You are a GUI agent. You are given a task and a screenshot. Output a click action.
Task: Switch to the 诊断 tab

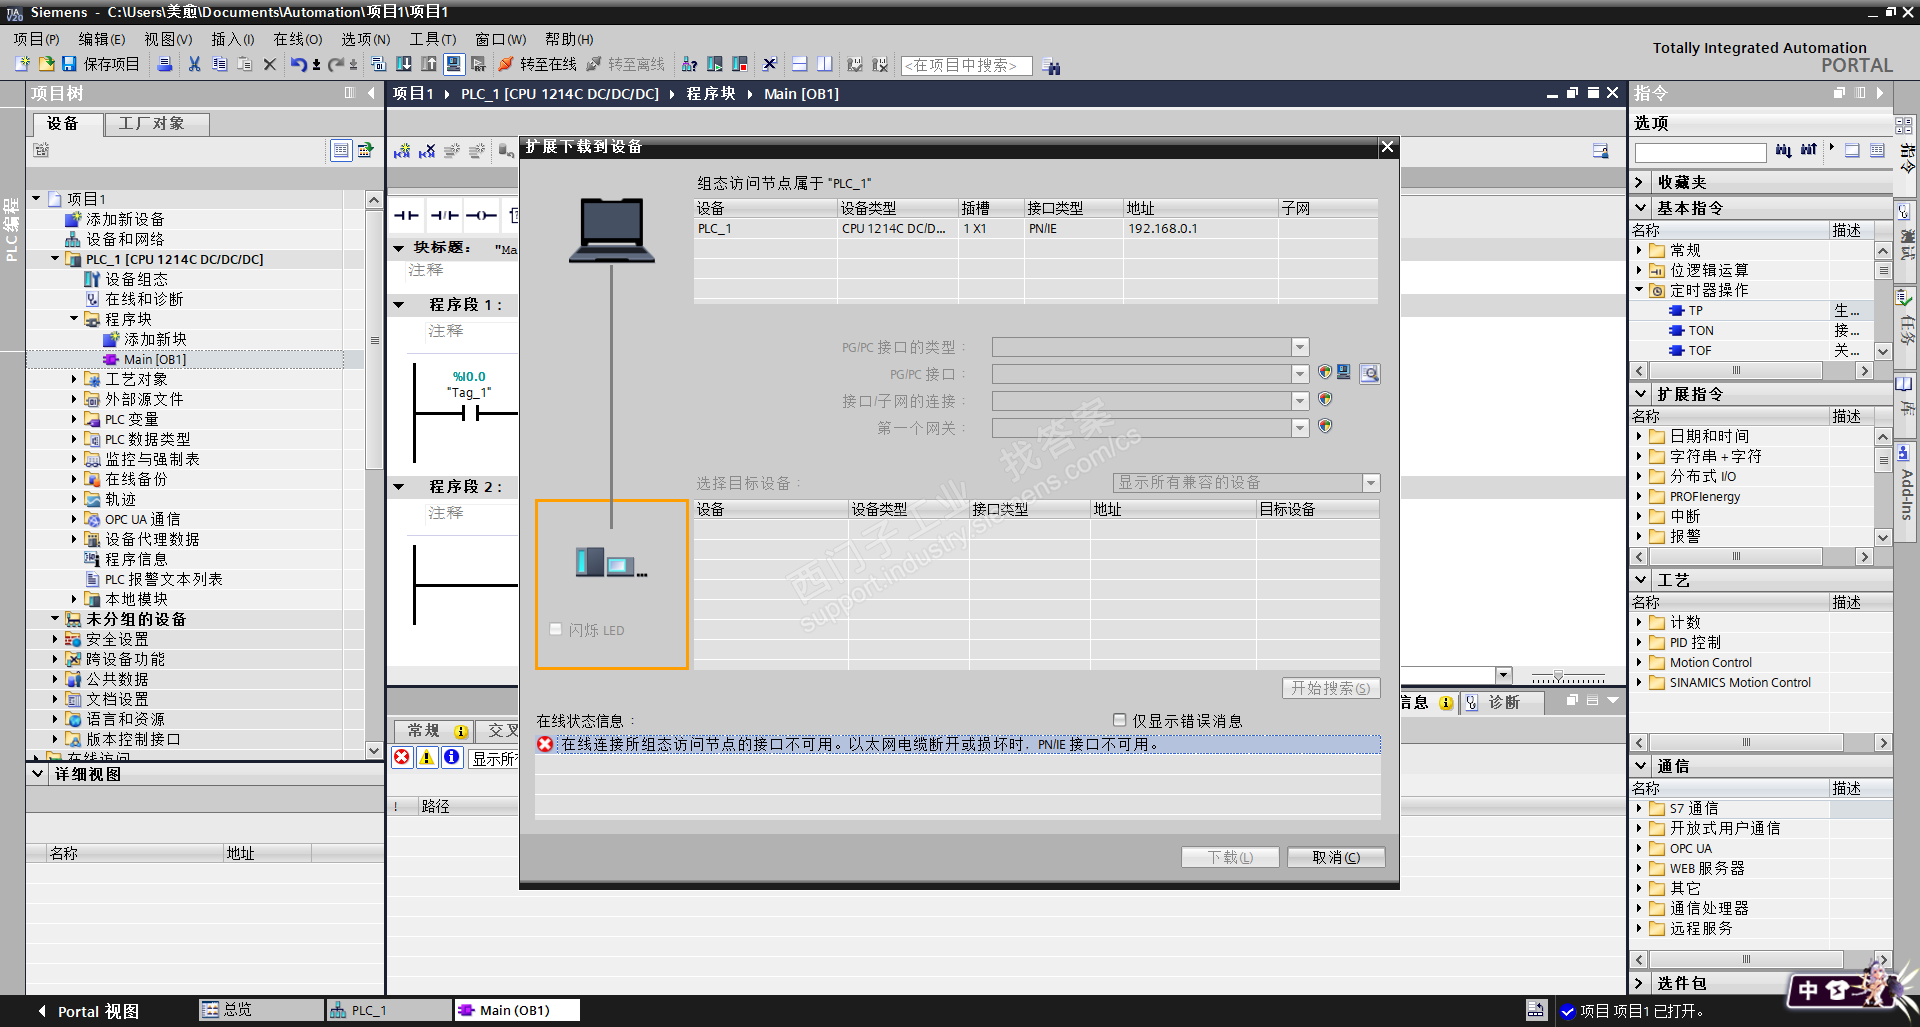[x=1504, y=702]
